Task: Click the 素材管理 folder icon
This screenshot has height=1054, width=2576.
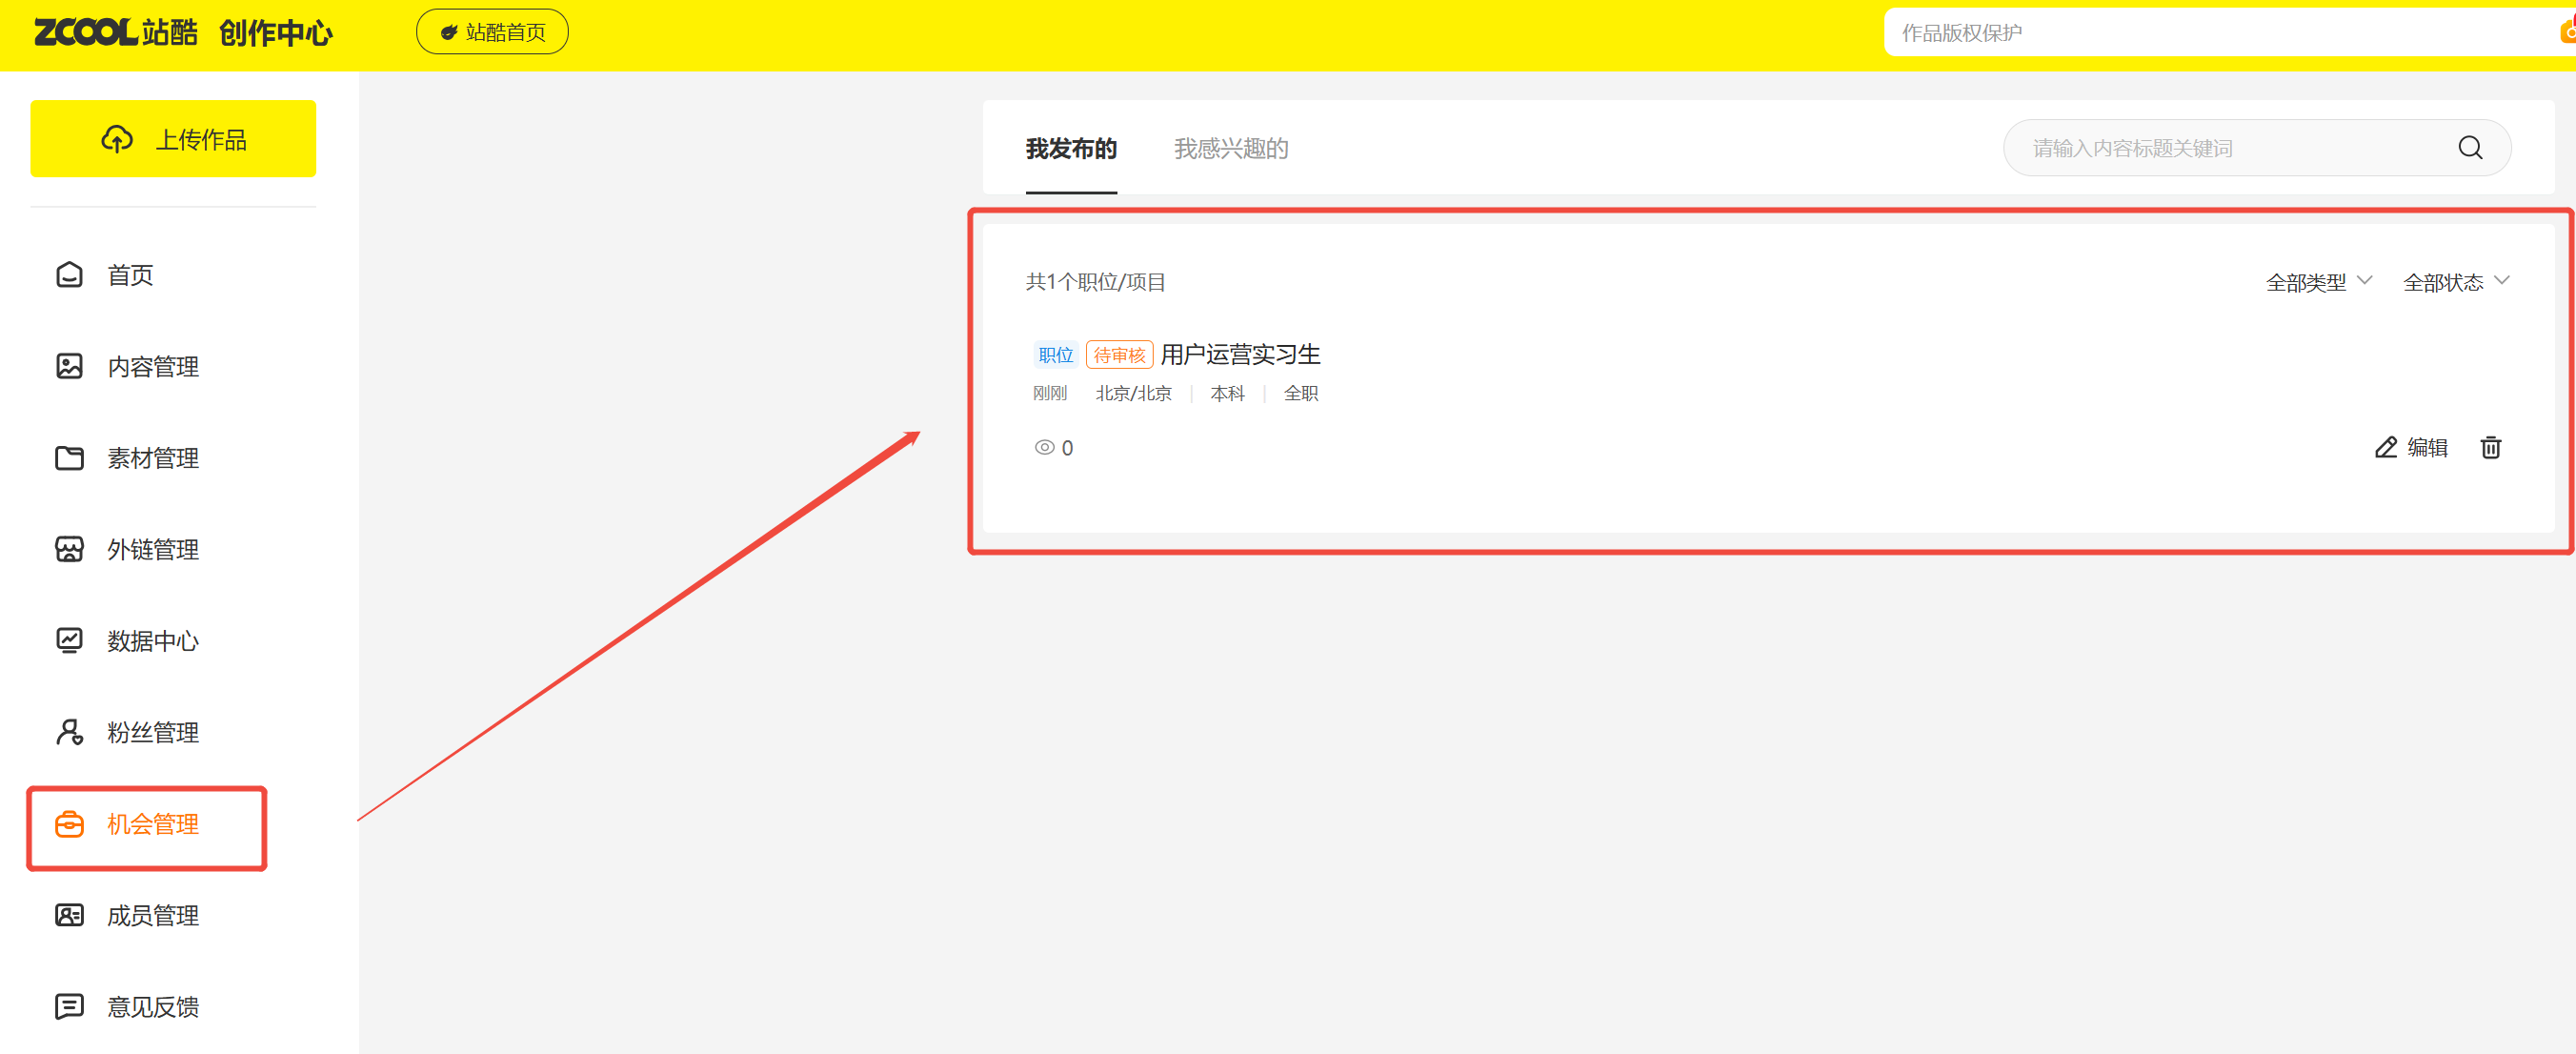Action: (69, 458)
